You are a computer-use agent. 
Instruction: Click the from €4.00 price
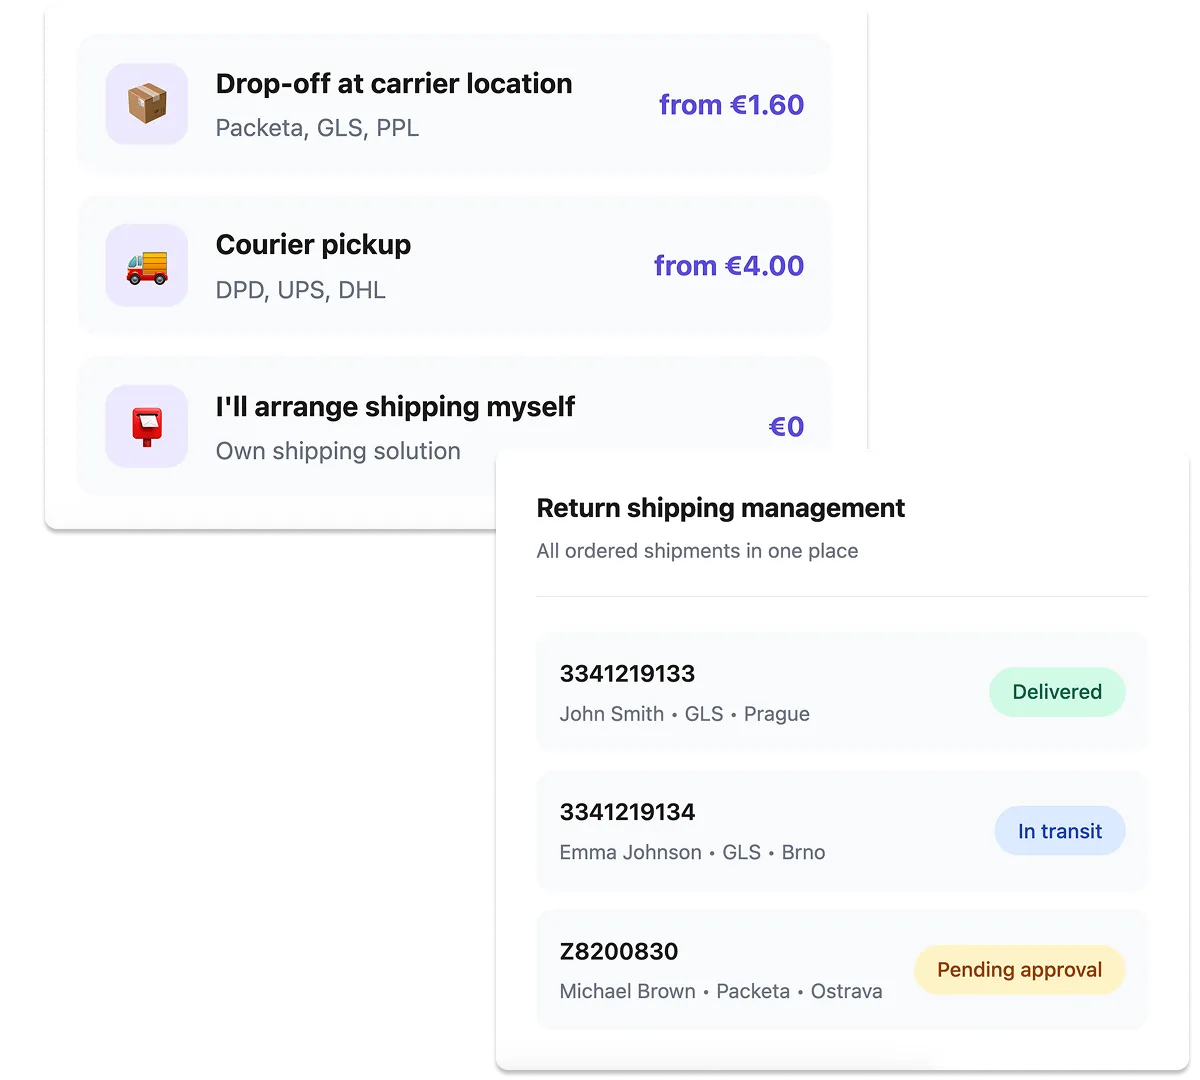[728, 266]
